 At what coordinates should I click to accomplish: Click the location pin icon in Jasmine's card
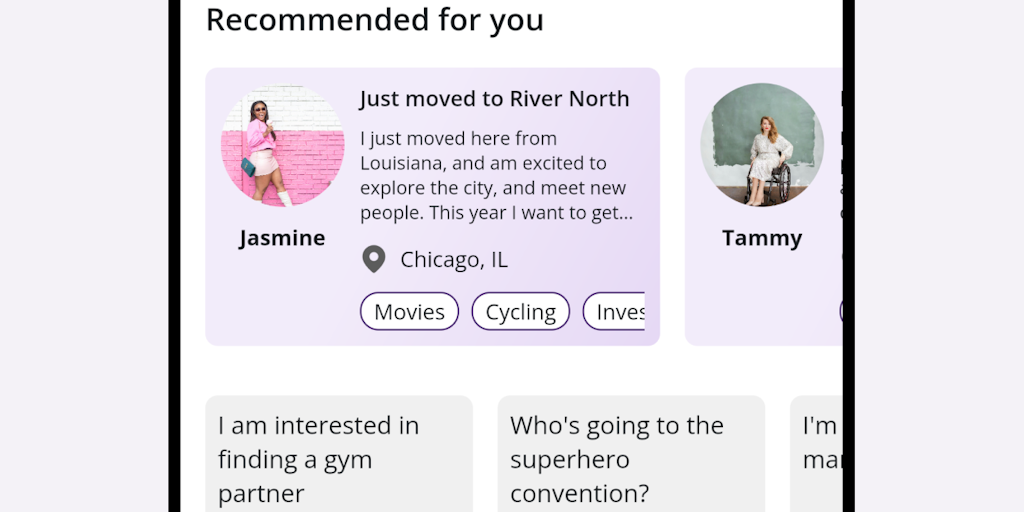(373, 260)
